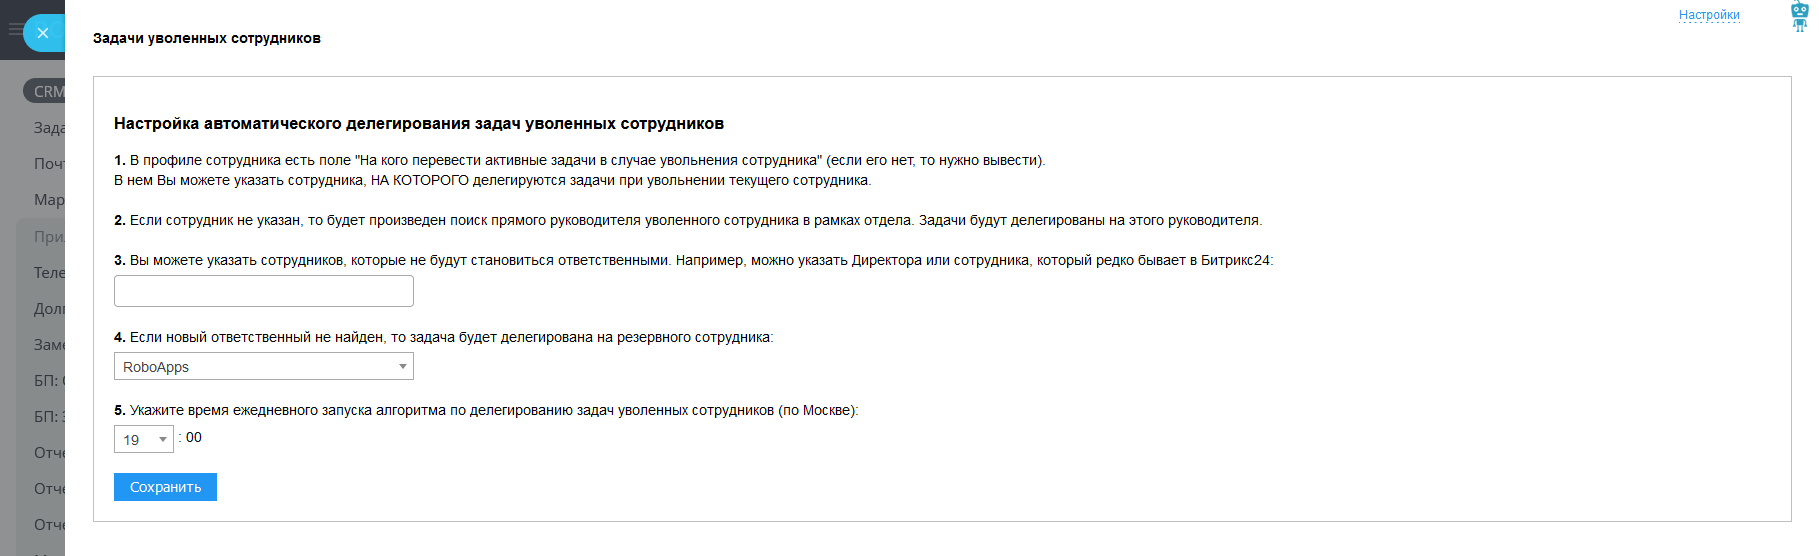
Task: Open the first Отче... sidebar item
Action: click(x=48, y=453)
